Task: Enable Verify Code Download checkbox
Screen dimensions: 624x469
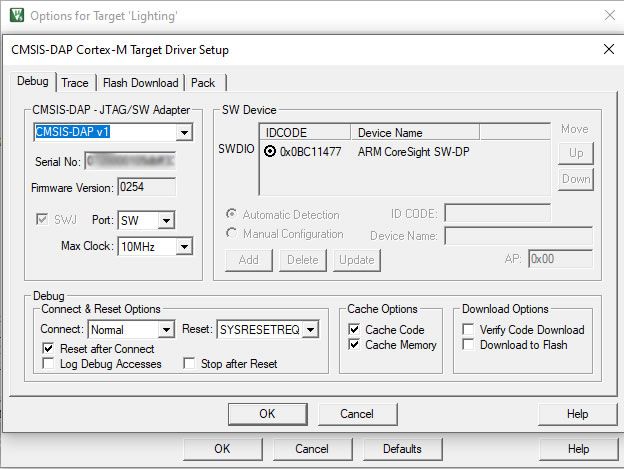Action: tap(468, 329)
